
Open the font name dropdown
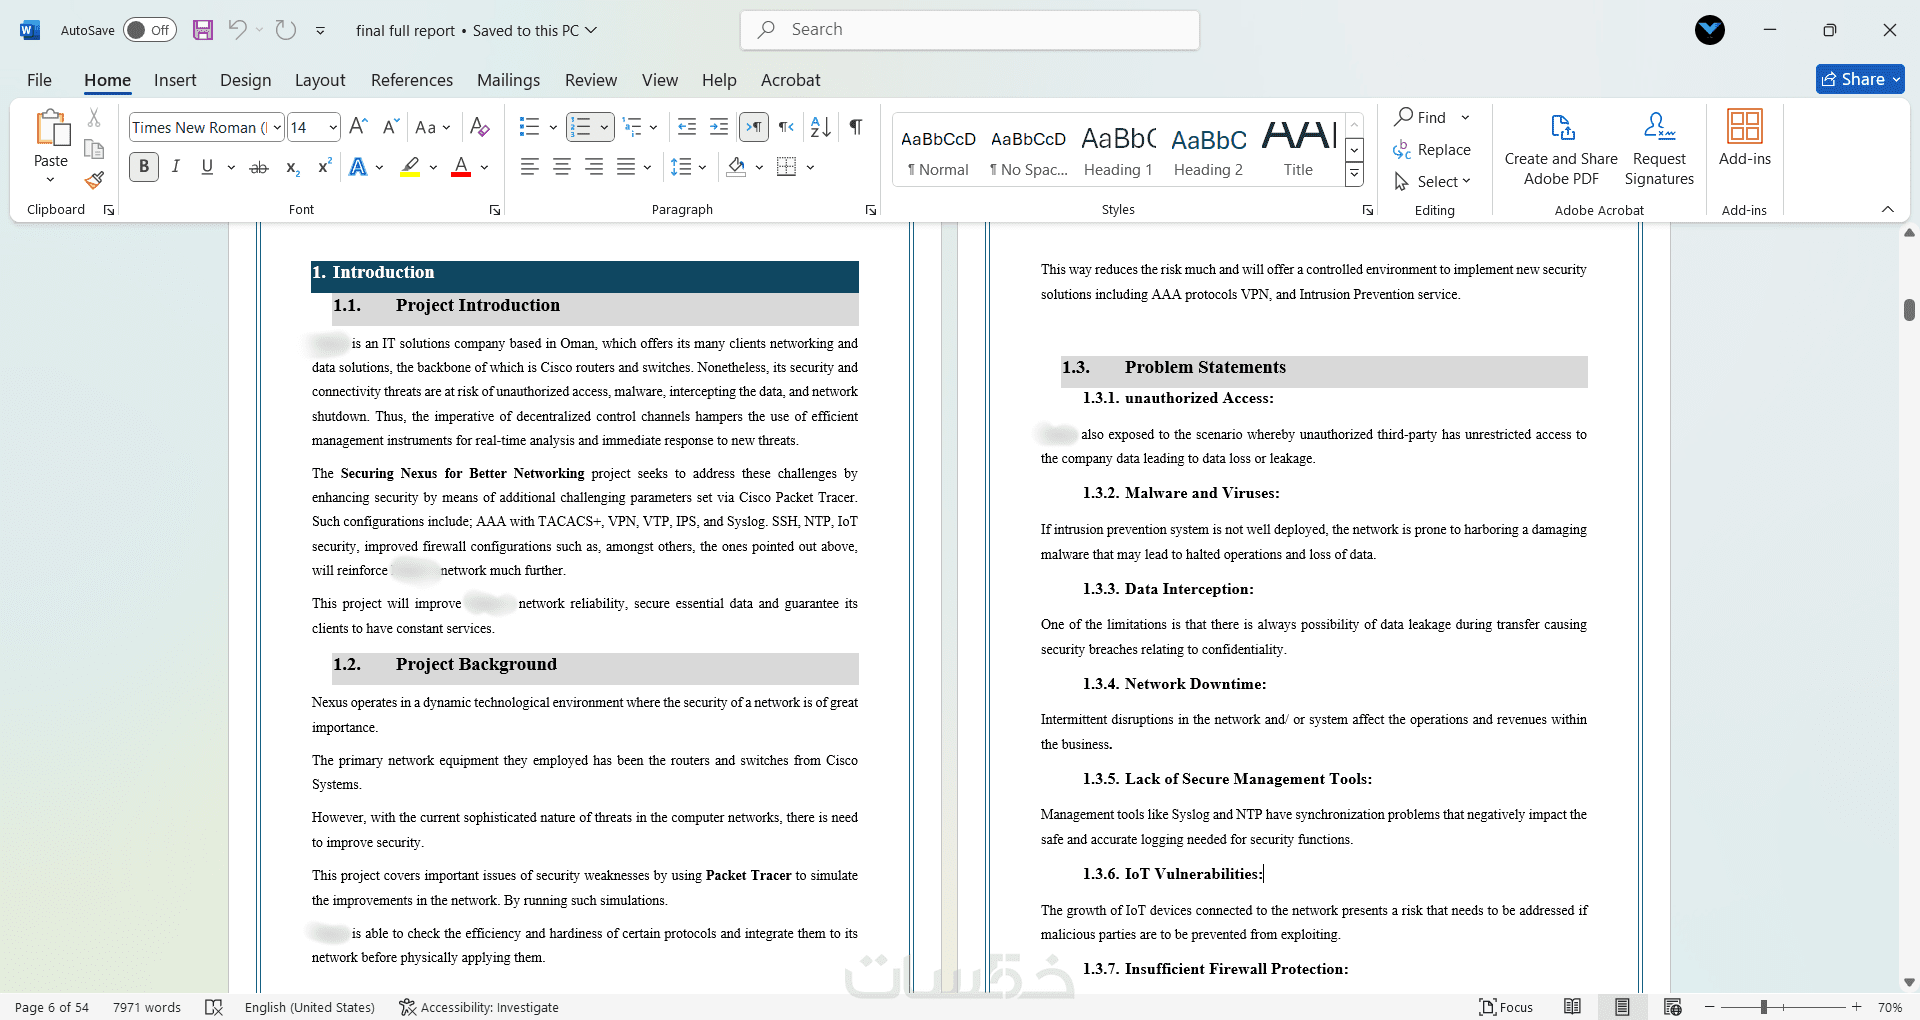click(277, 127)
